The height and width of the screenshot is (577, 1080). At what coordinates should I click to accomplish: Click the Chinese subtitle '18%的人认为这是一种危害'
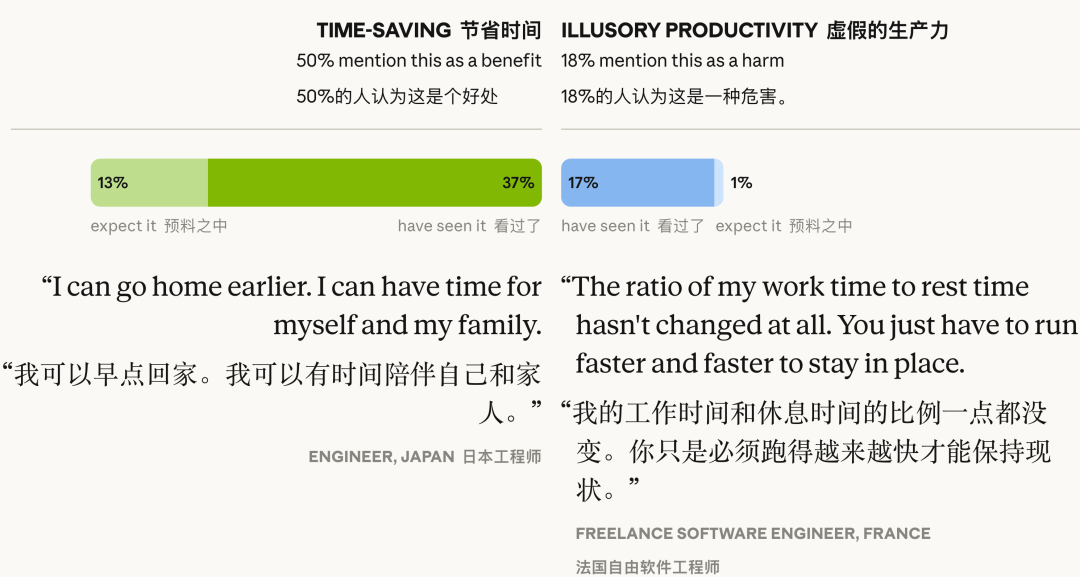[675, 97]
